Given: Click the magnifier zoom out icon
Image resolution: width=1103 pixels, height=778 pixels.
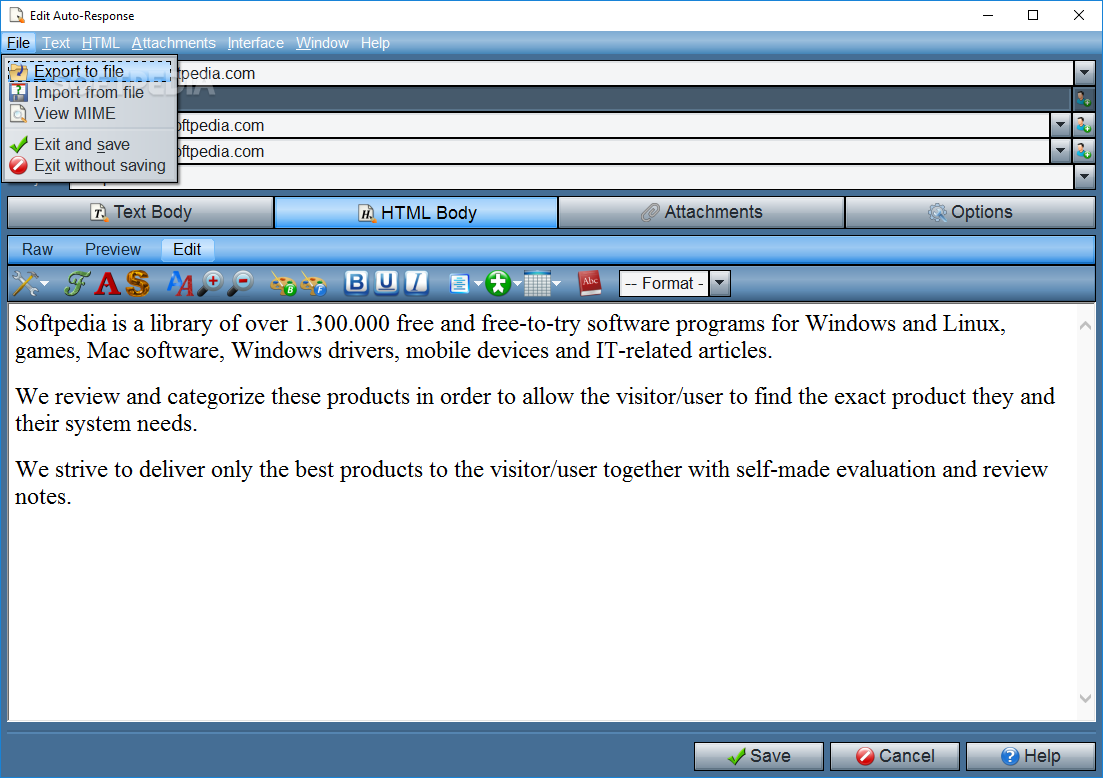Looking at the screenshot, I should click(x=241, y=283).
